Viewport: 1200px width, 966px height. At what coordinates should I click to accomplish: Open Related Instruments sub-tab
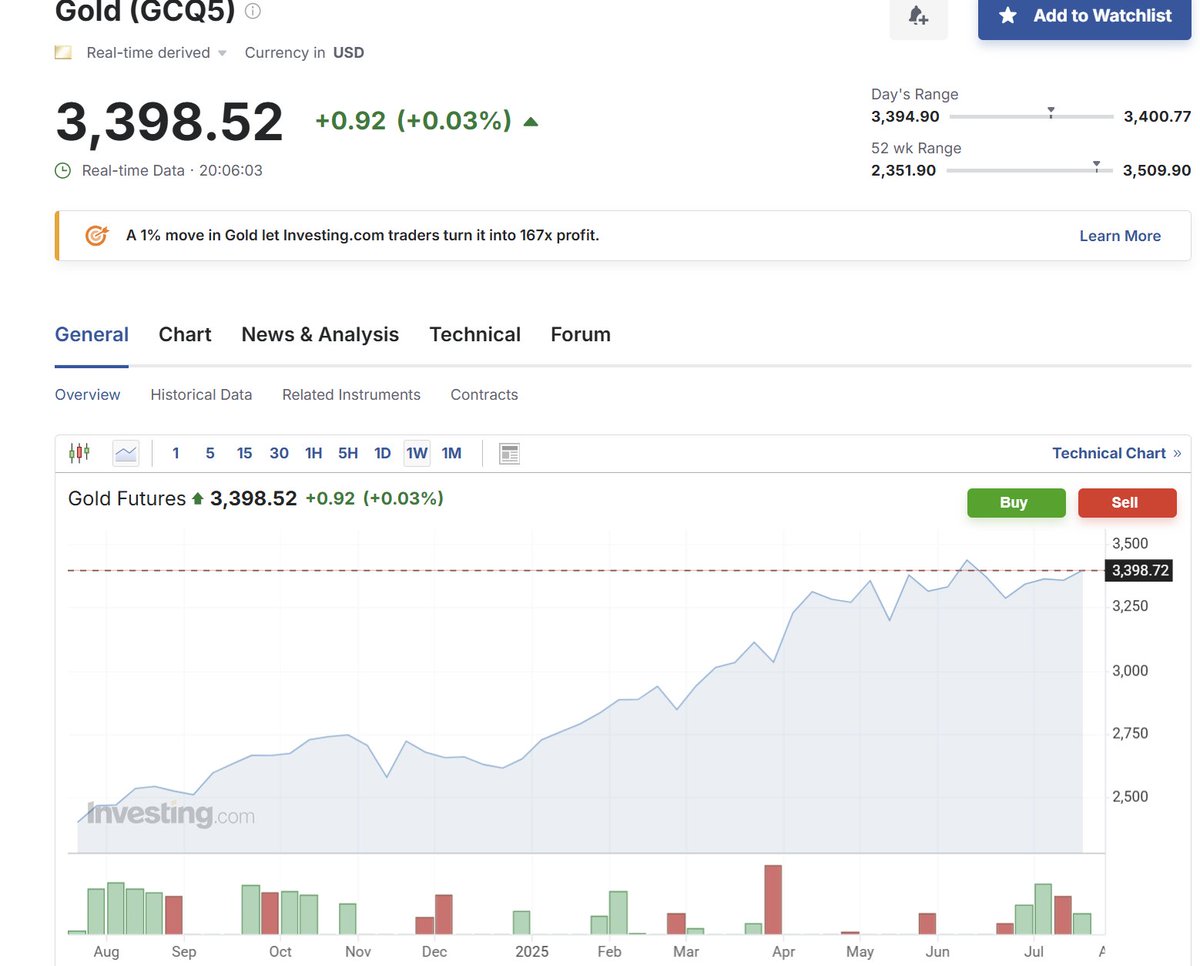(x=351, y=395)
